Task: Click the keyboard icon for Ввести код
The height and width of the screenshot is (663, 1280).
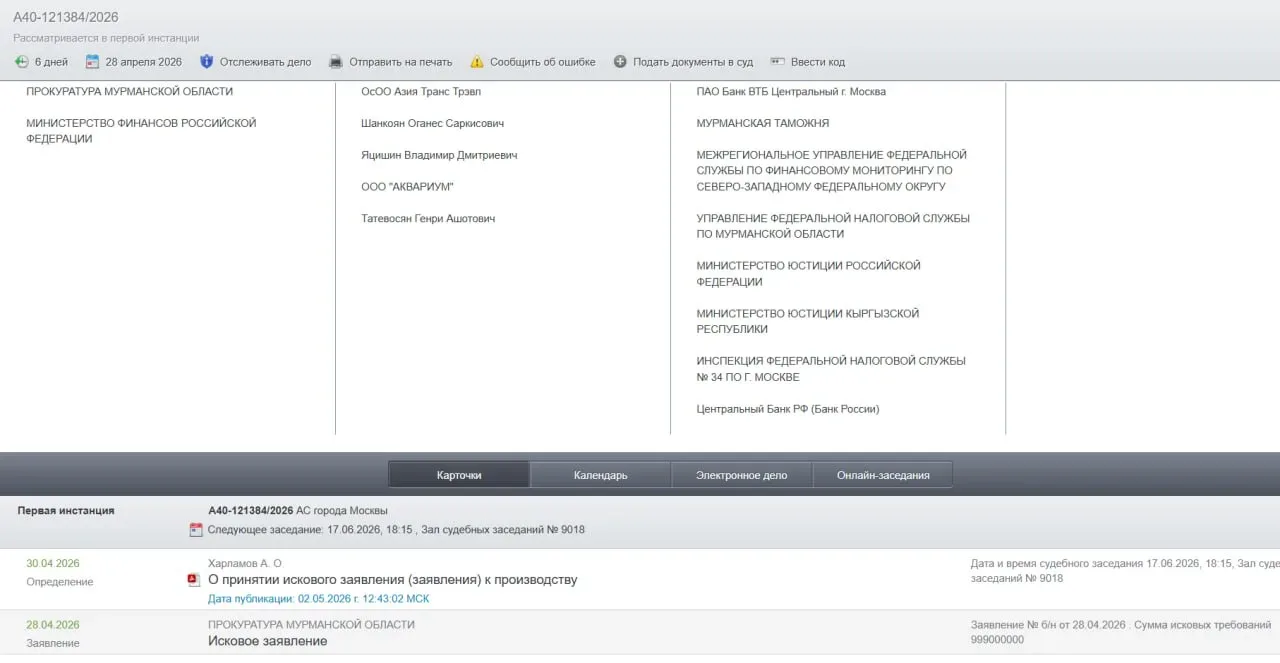Action: point(777,62)
